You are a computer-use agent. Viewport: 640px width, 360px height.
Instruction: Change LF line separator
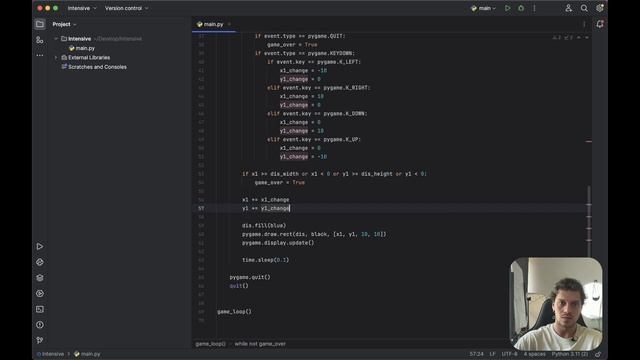point(493,354)
